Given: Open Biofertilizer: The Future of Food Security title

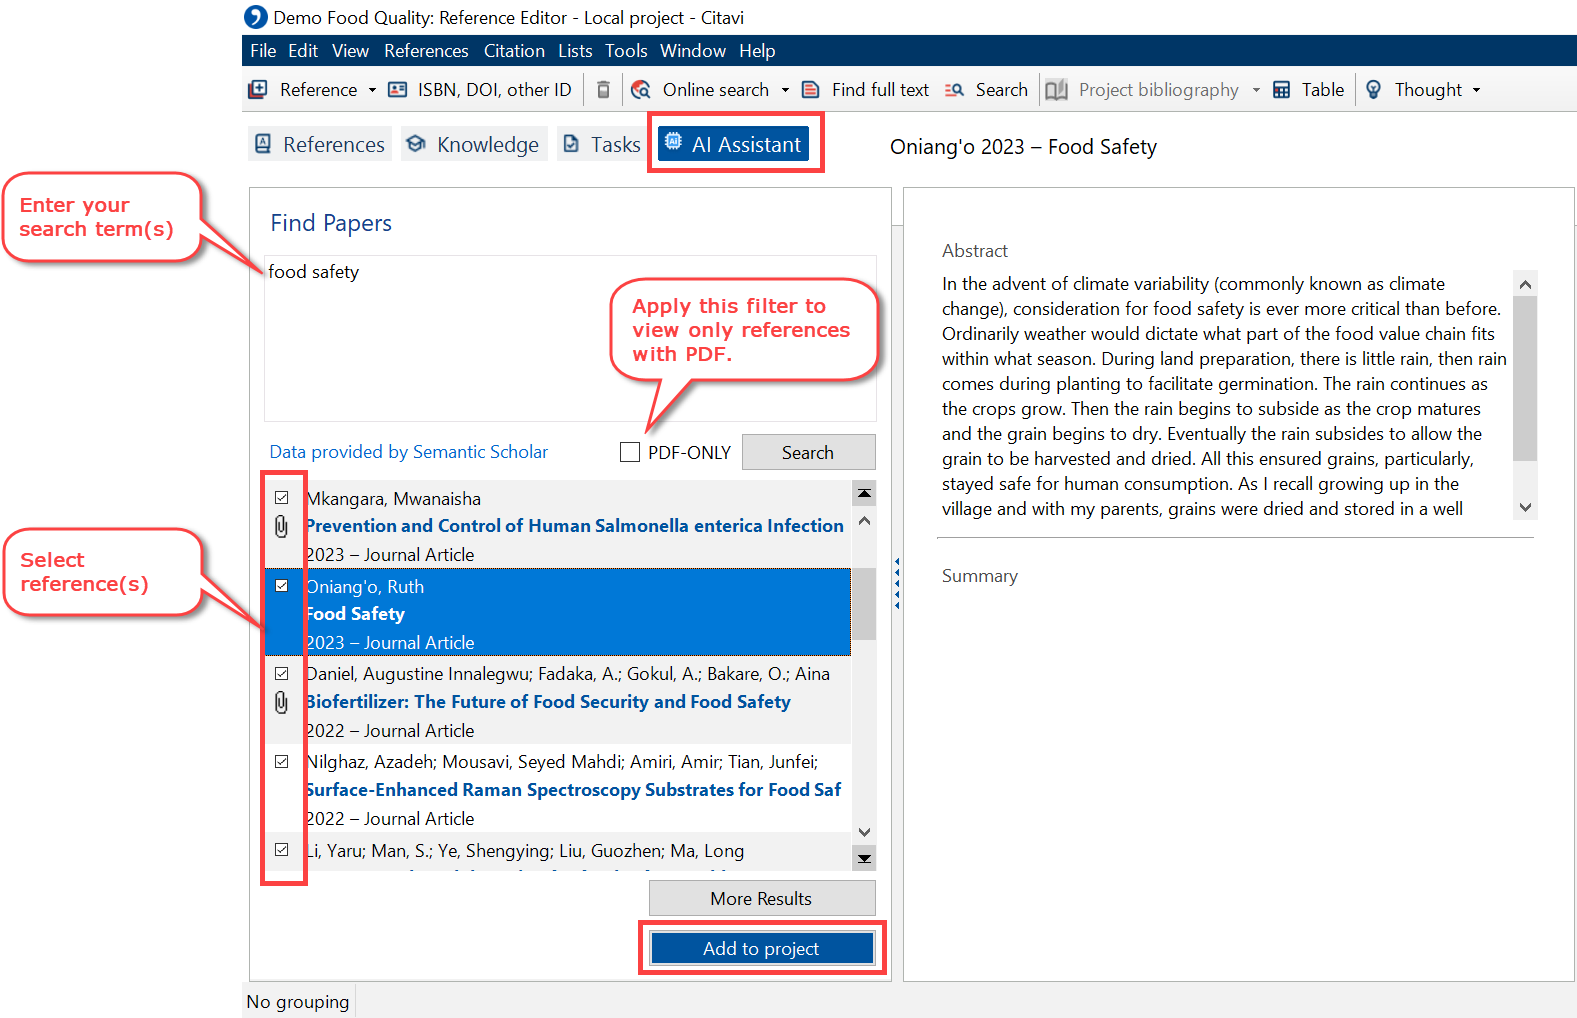Looking at the screenshot, I should (548, 702).
